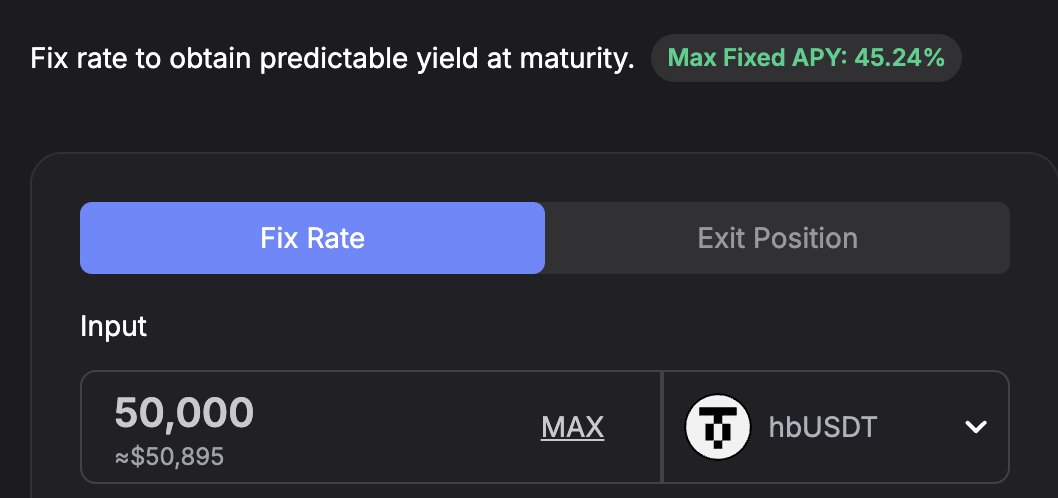This screenshot has height=498, width=1058.
Task: Click the MAX link to fill balance
Action: (x=572, y=427)
